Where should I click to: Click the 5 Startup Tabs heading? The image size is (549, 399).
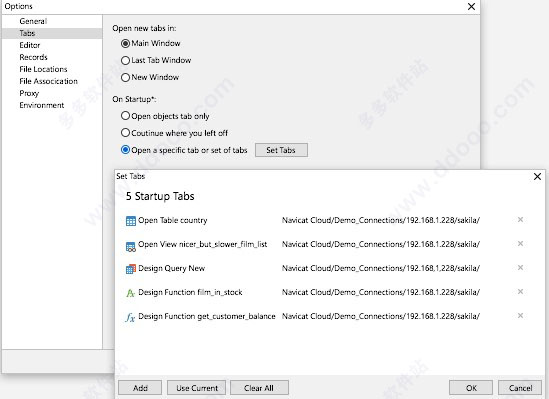[x=160, y=196]
